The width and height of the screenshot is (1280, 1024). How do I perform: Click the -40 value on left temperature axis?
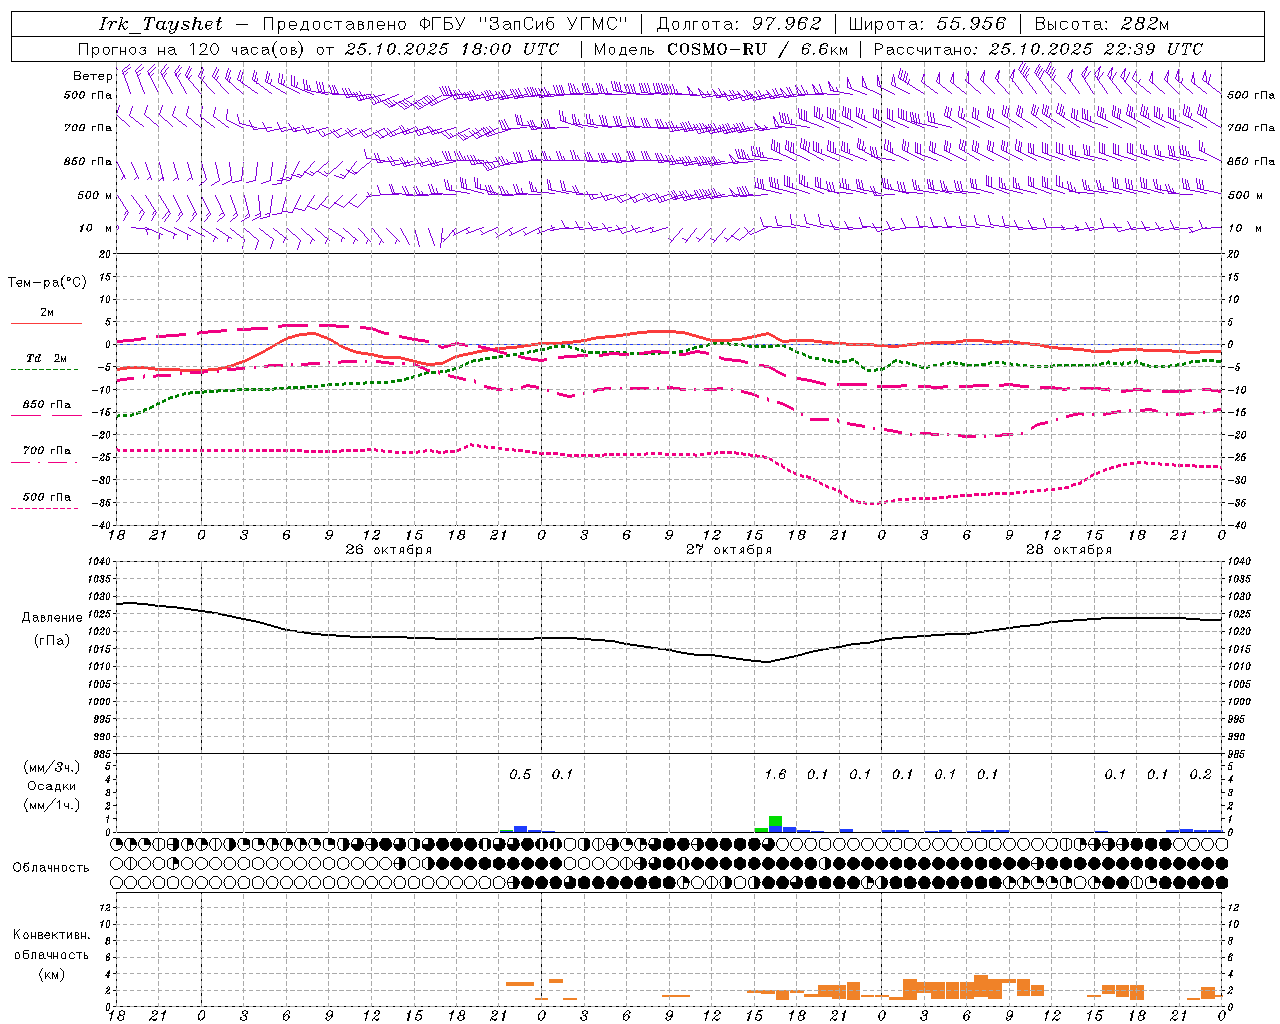(102, 525)
